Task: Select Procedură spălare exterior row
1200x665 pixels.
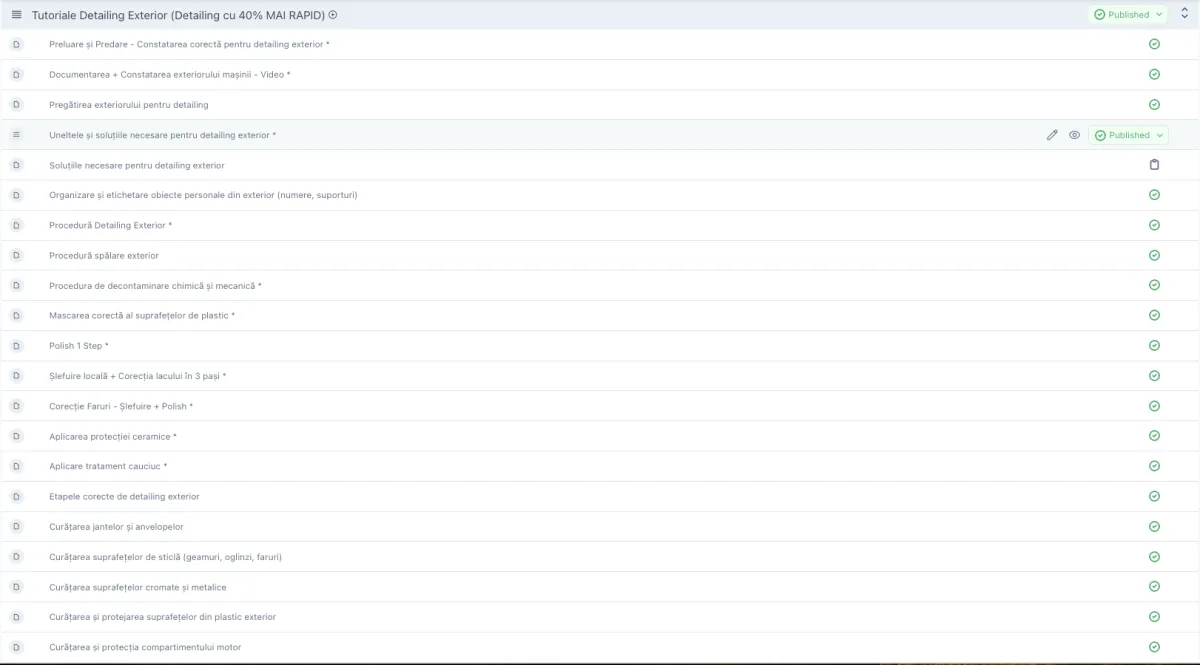Action: (104, 255)
